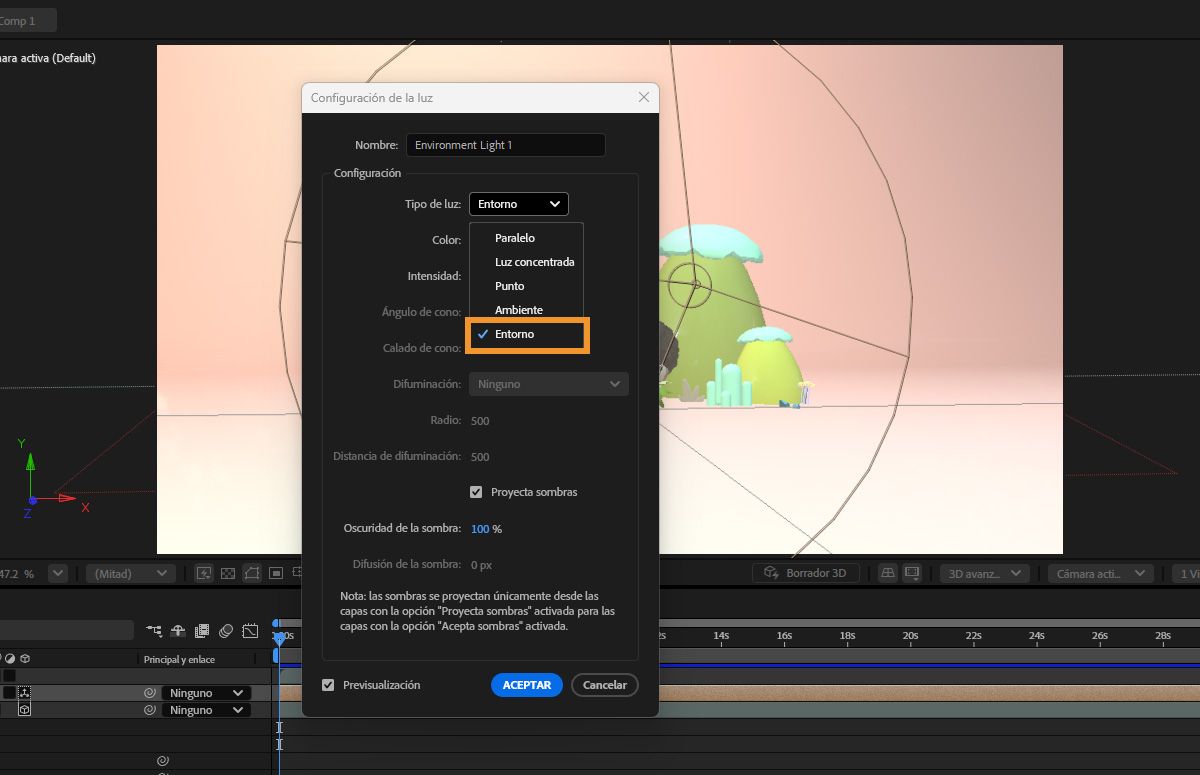Viewport: 1200px width, 775px height.
Task: Close the Configuración de la luz dialog
Action: coord(644,97)
